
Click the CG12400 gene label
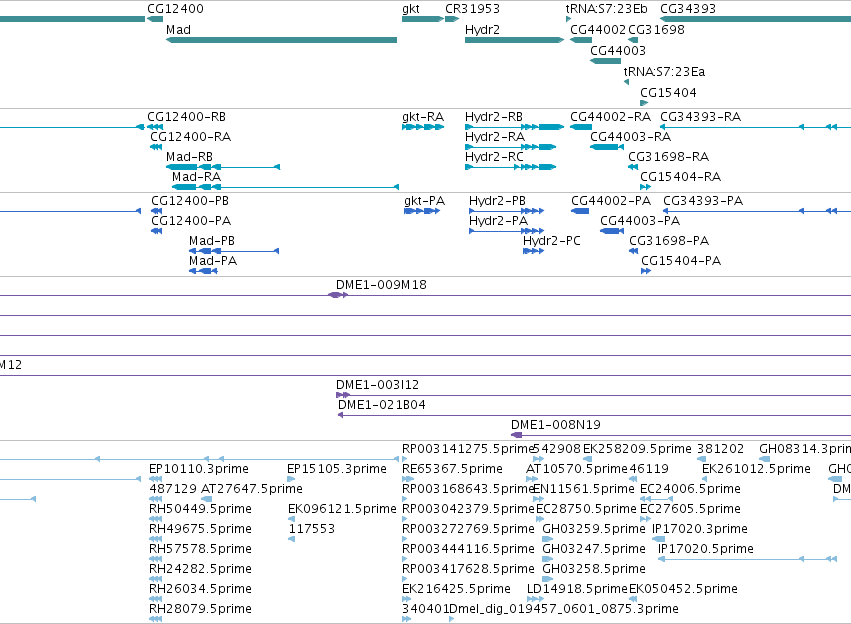click(x=175, y=9)
